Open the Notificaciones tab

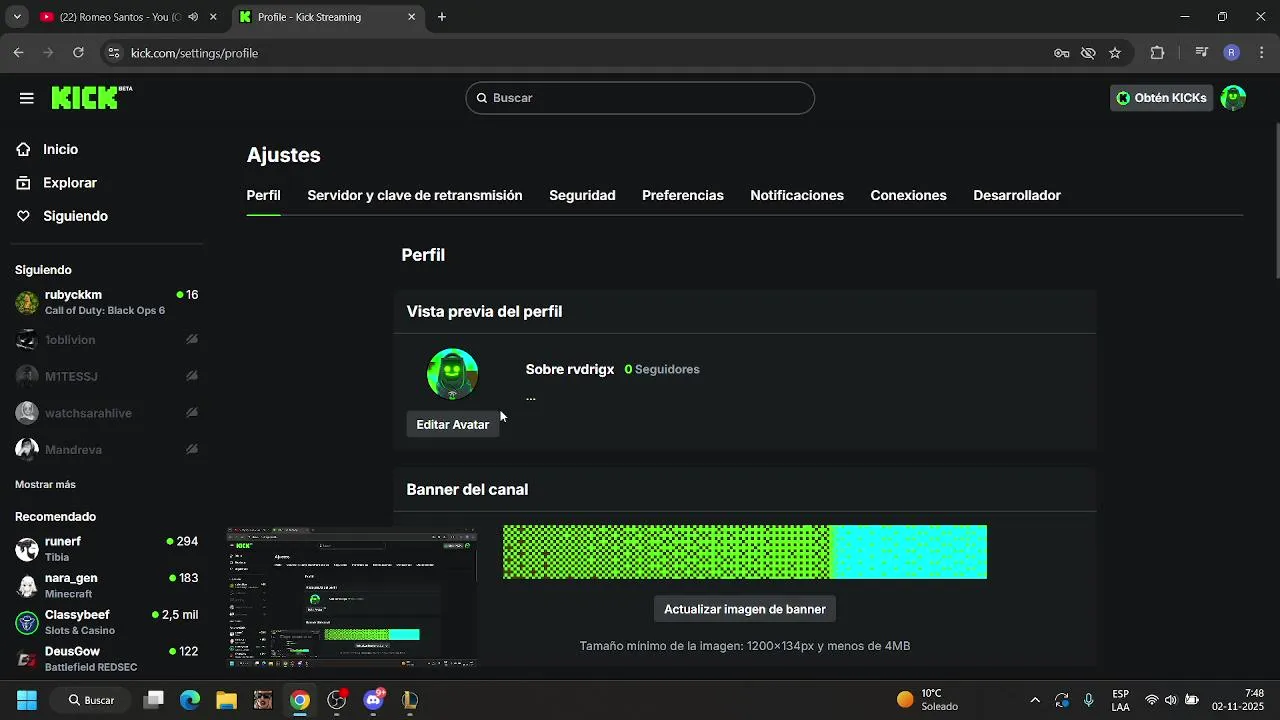tap(797, 195)
